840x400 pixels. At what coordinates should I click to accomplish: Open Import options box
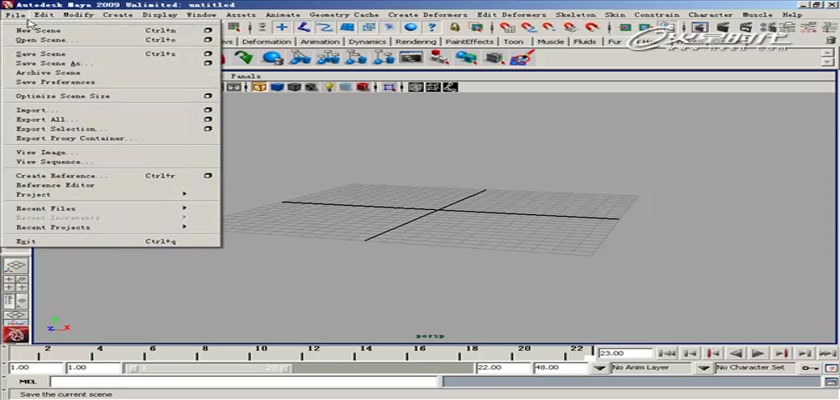point(208,110)
